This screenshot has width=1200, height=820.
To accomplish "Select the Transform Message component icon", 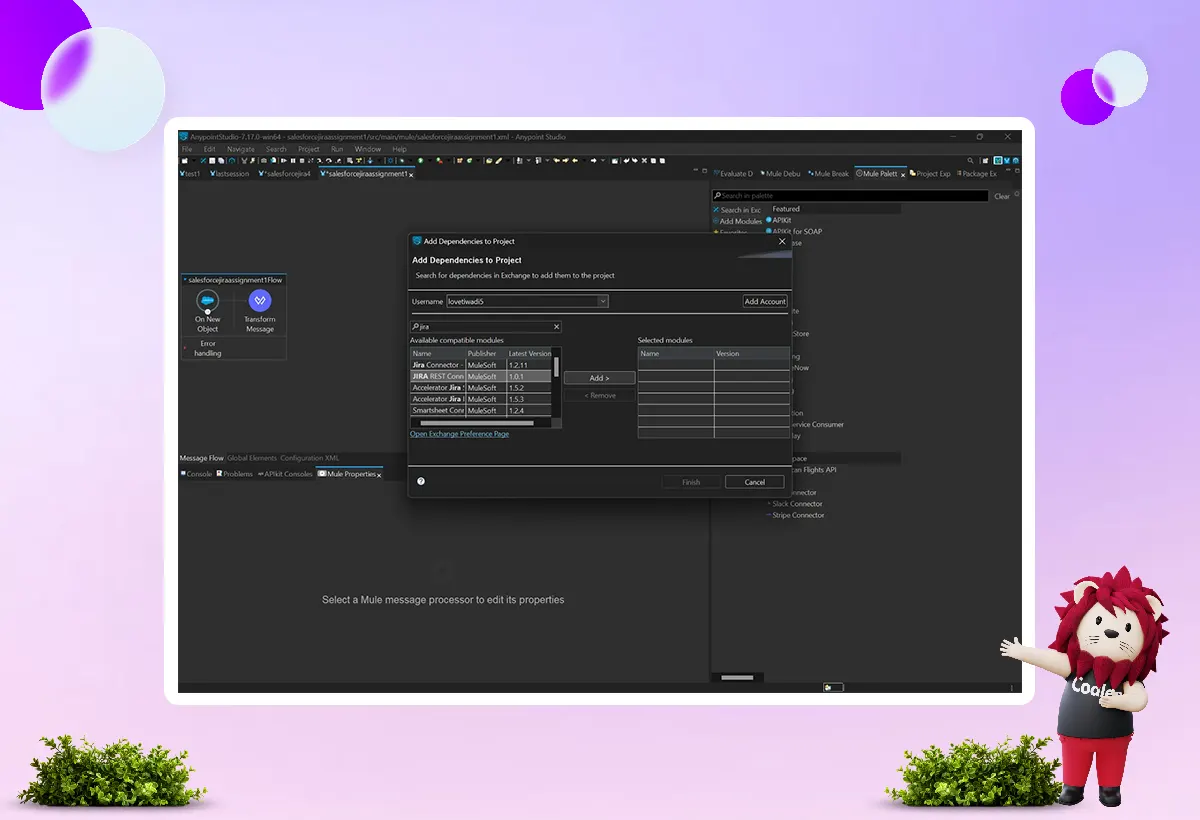I will click(260, 301).
